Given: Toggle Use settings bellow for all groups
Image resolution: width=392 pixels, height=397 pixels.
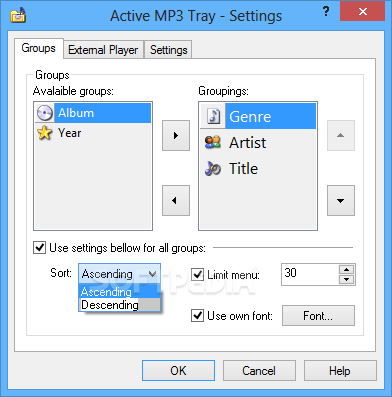Looking at the screenshot, I should tap(40, 248).
